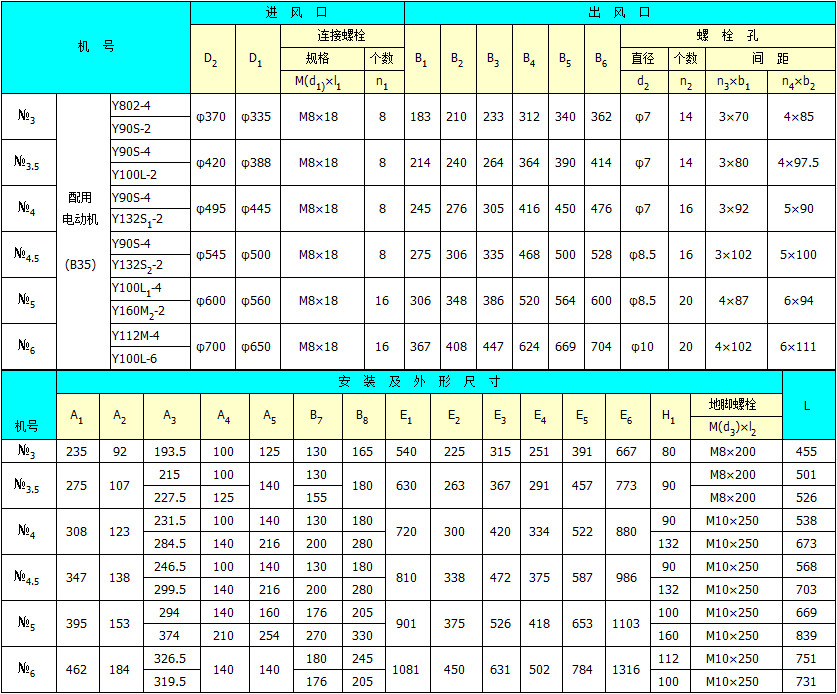Viewport: 837px width, 694px height.
Task: Click the φ370 D2 value
Action: [211, 116]
